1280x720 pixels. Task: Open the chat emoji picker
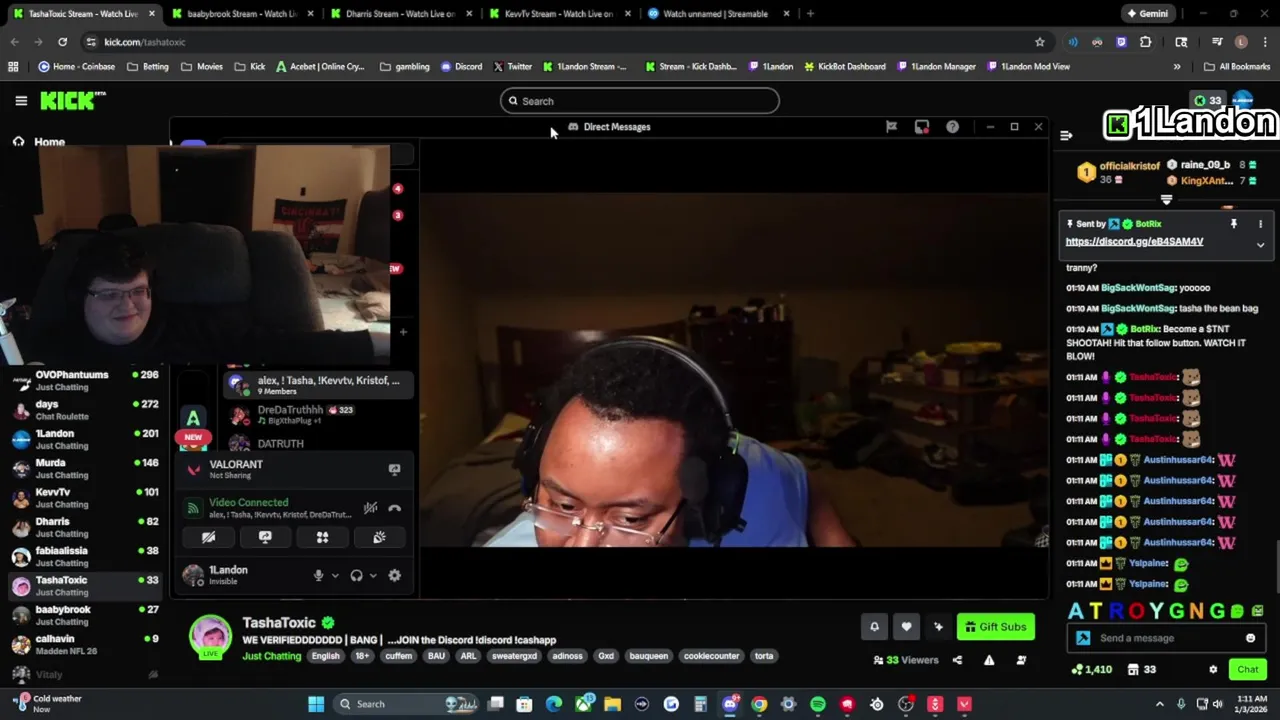pyautogui.click(x=1250, y=638)
